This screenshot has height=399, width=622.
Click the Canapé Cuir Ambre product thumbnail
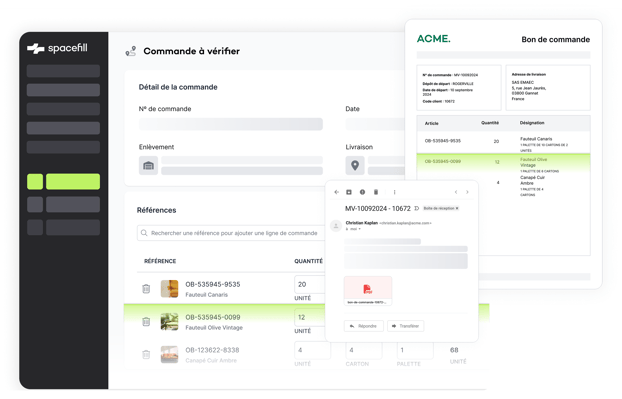169,355
